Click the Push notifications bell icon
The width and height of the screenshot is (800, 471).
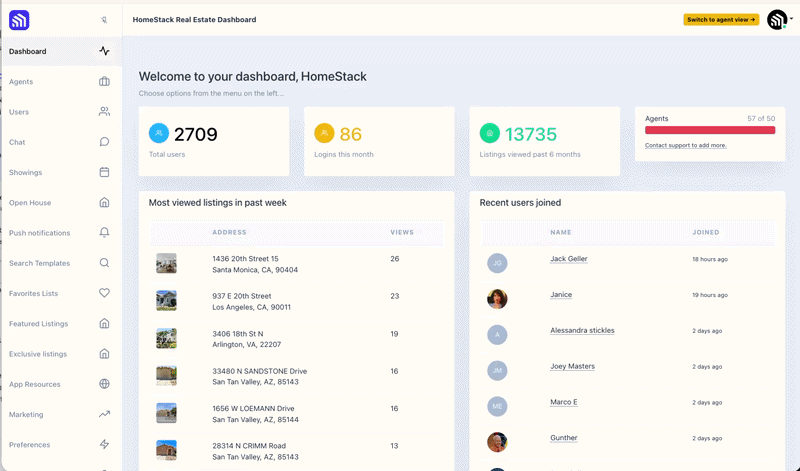(104, 233)
